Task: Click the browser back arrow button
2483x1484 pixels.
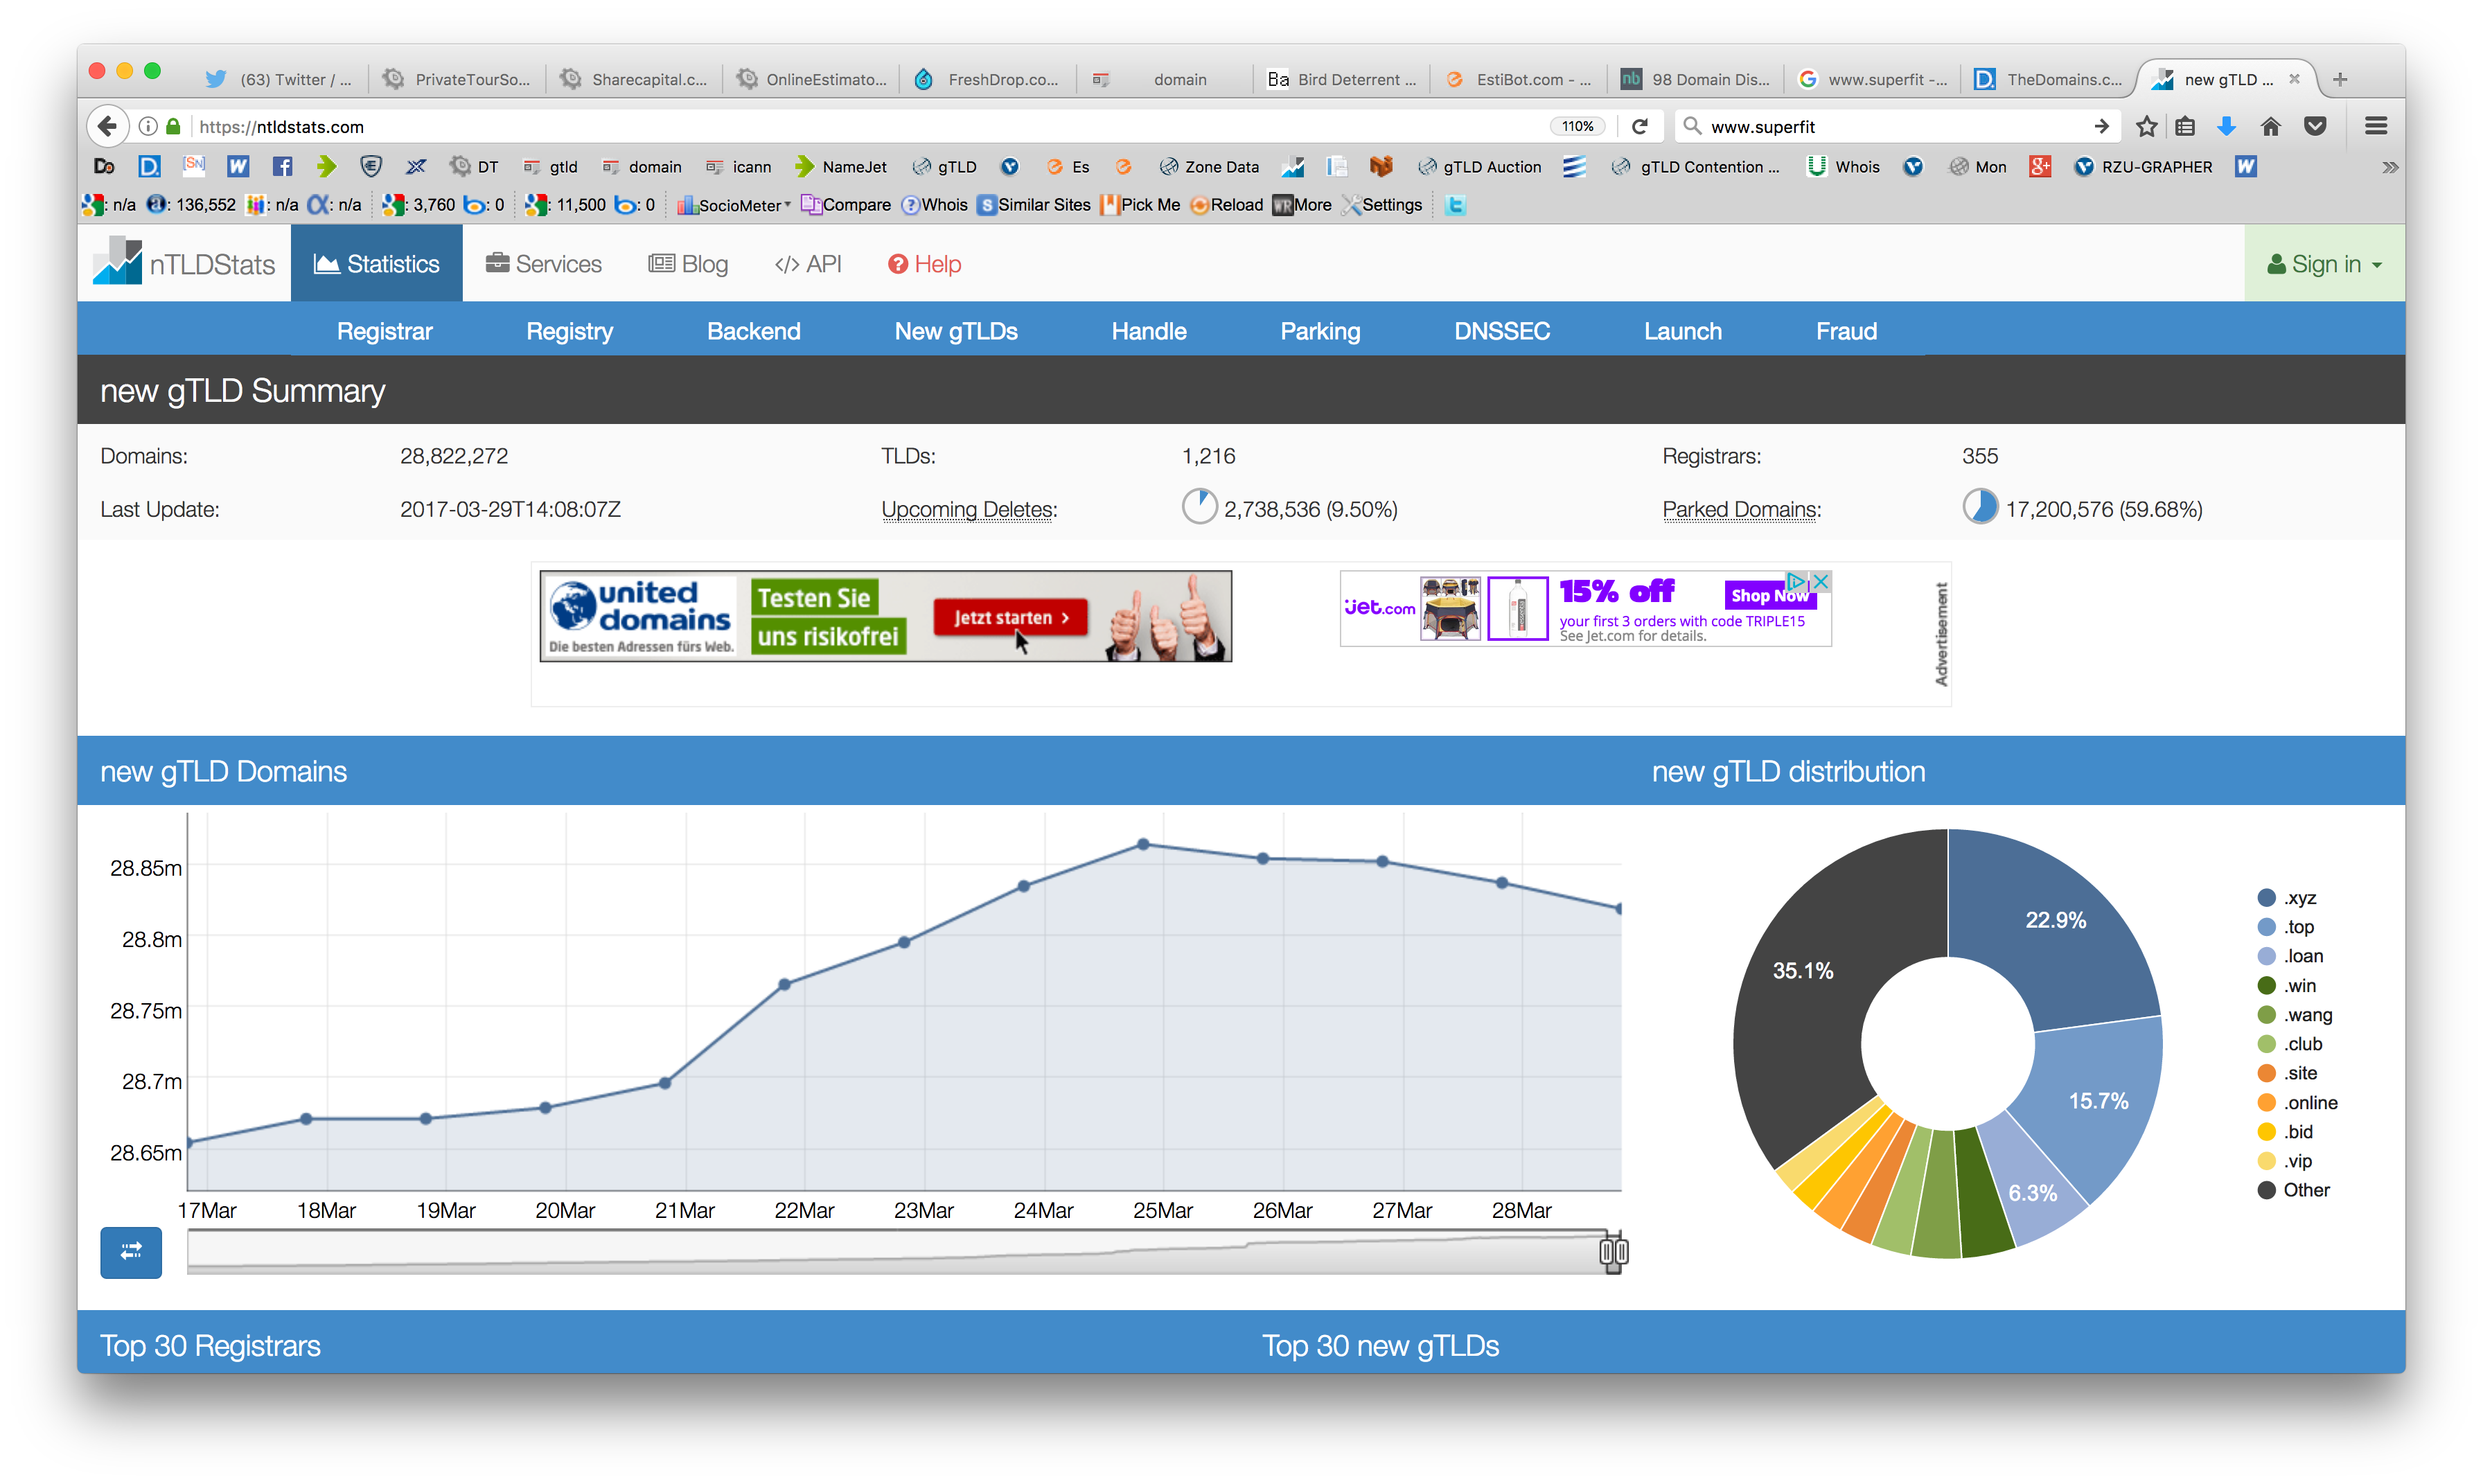Action: [108, 126]
